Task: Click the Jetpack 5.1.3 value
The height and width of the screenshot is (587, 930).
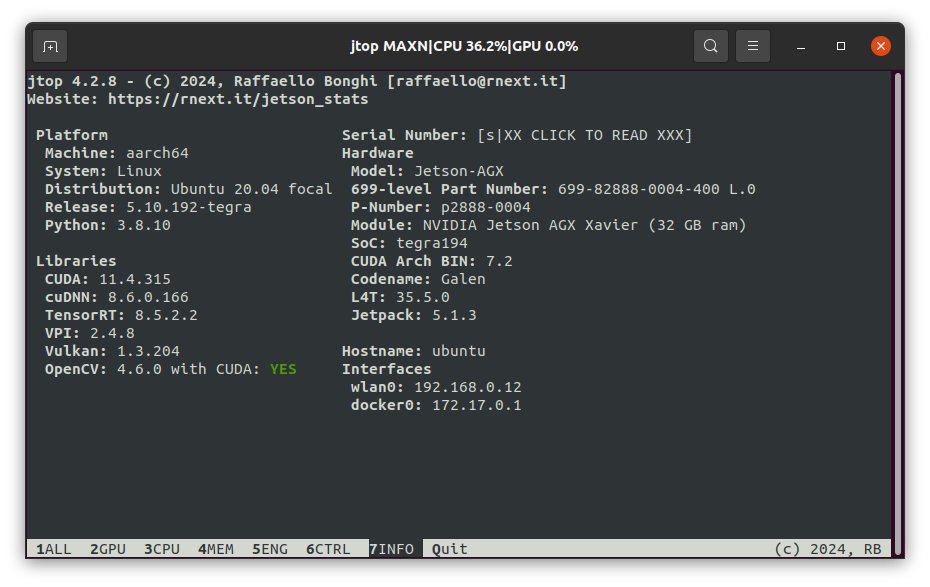Action: pyautogui.click(x=454, y=315)
